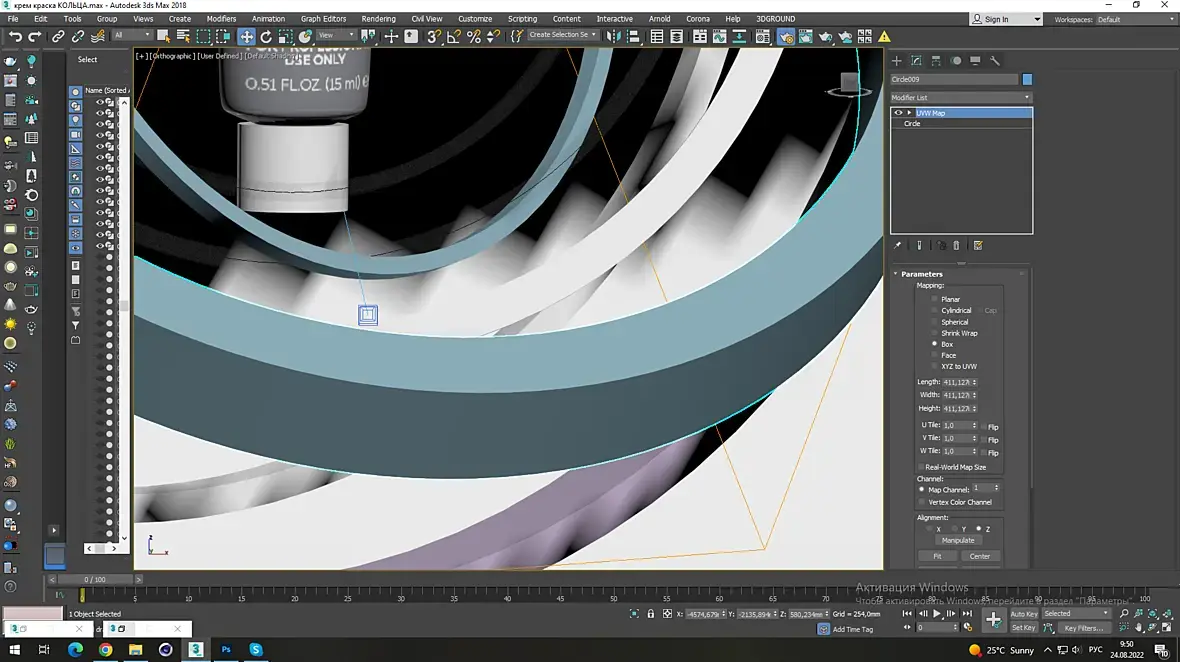Screen dimensions: 1180x662
Task: Open the Rendering menu
Action: [x=378, y=19]
